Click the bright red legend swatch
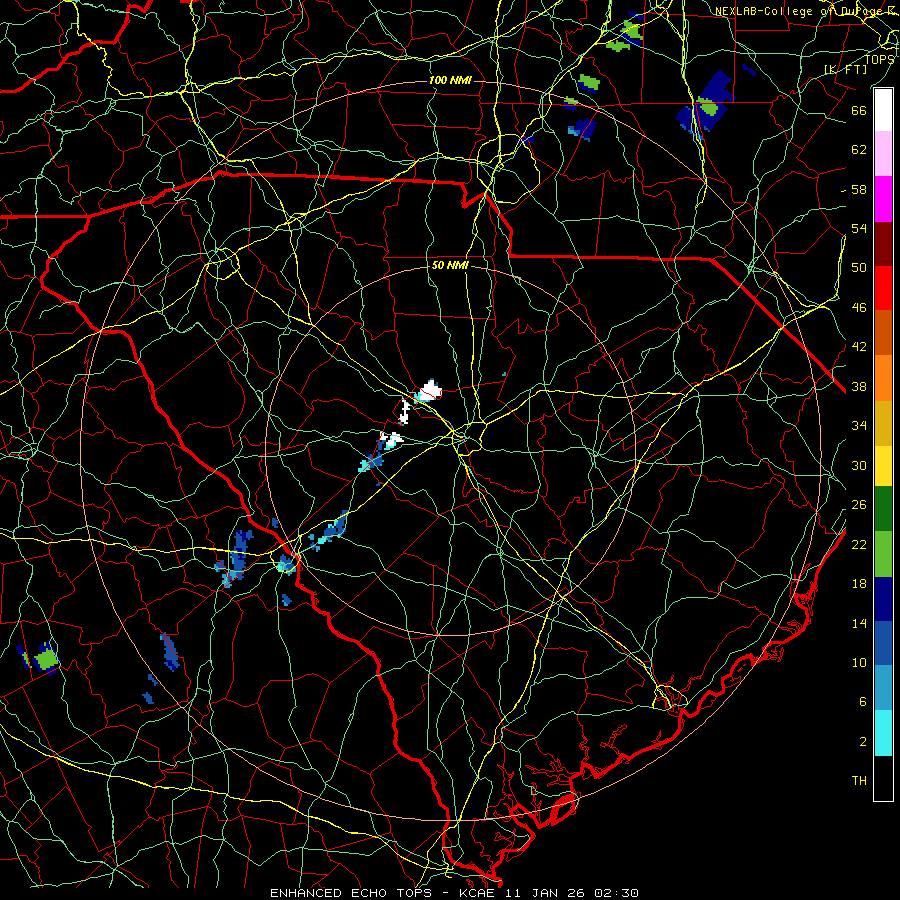The width and height of the screenshot is (900, 900). click(x=883, y=288)
